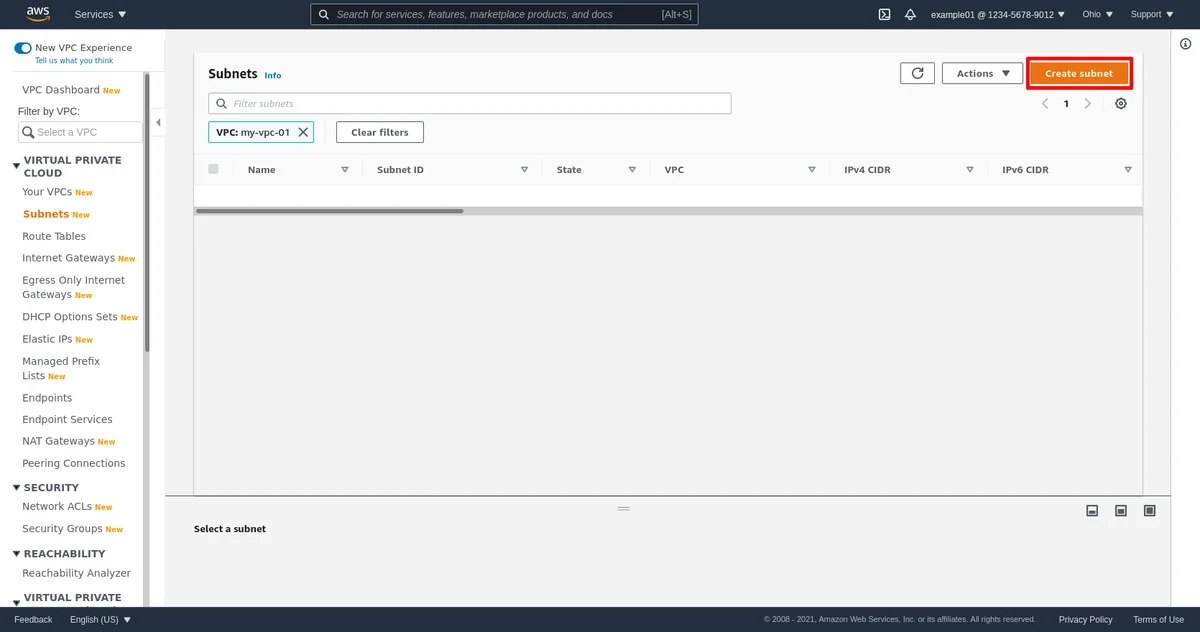1200x632 pixels.
Task: Maximize the bottom details panel
Action: [1150, 511]
